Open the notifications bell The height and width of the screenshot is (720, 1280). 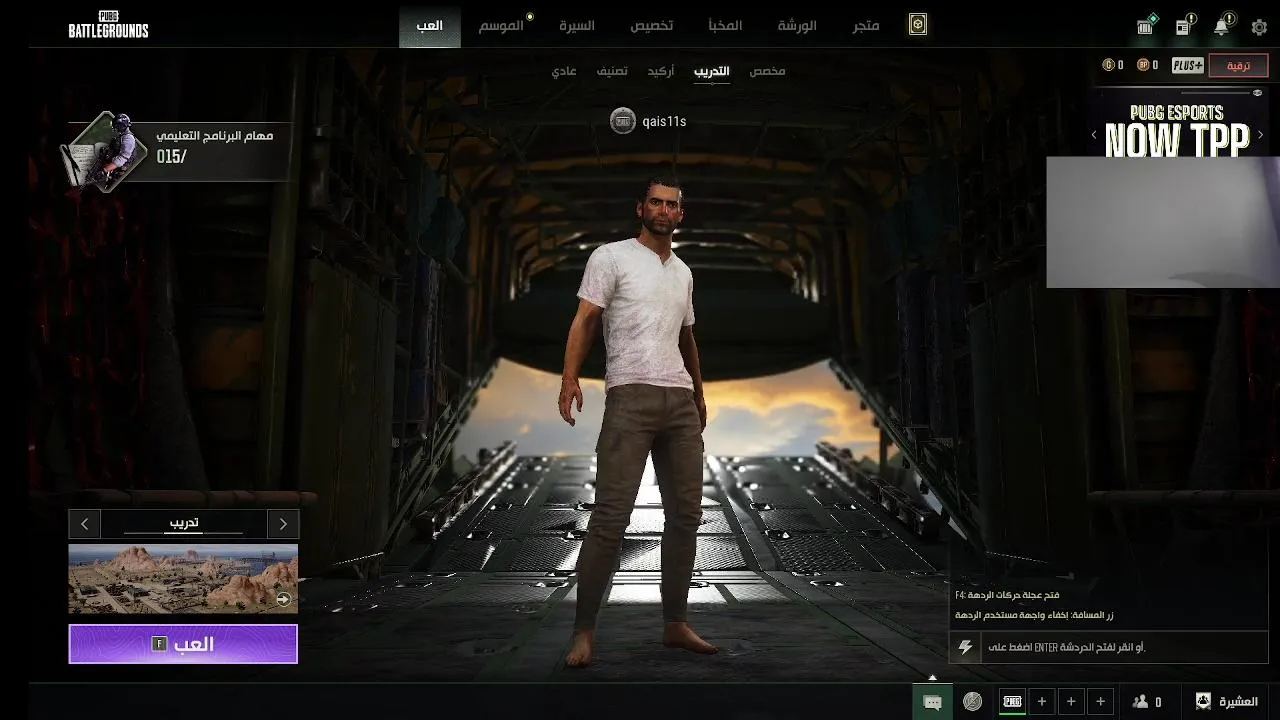pyautogui.click(x=1222, y=26)
